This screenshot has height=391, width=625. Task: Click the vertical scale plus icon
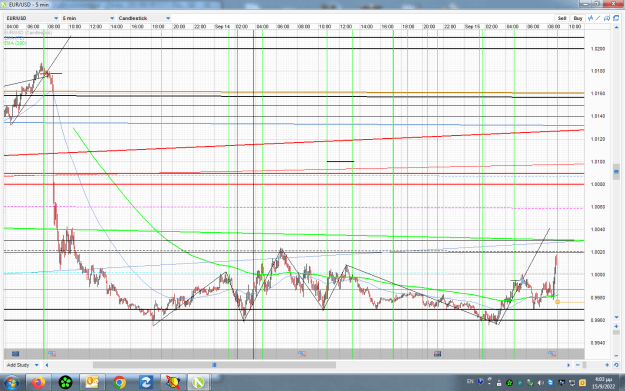pos(616,326)
